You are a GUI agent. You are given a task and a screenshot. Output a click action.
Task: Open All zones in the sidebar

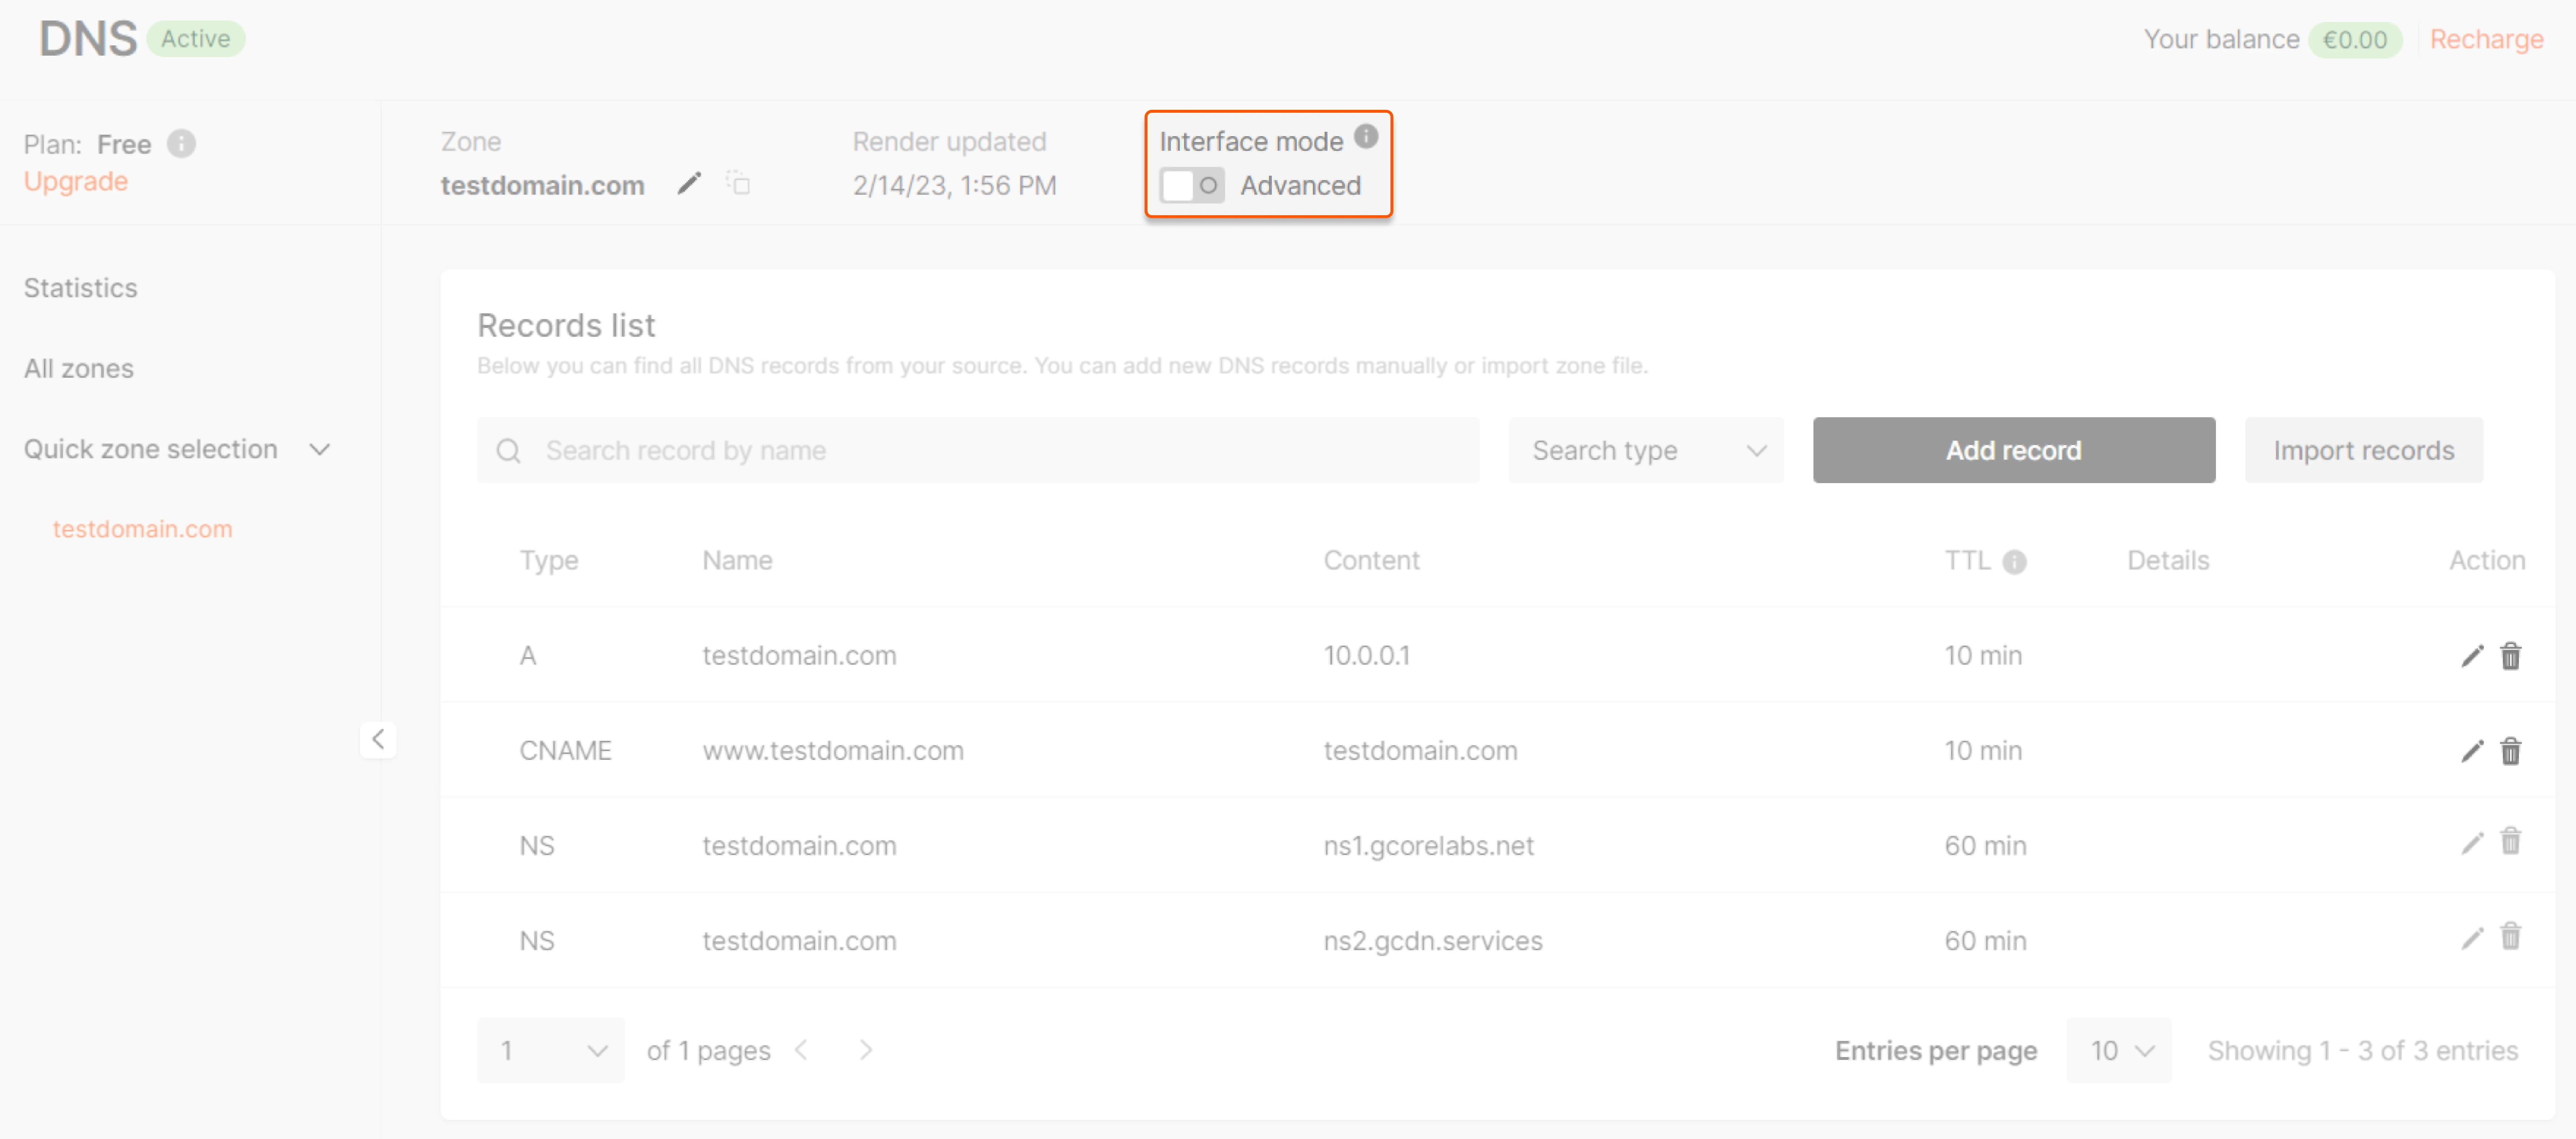coord(79,369)
